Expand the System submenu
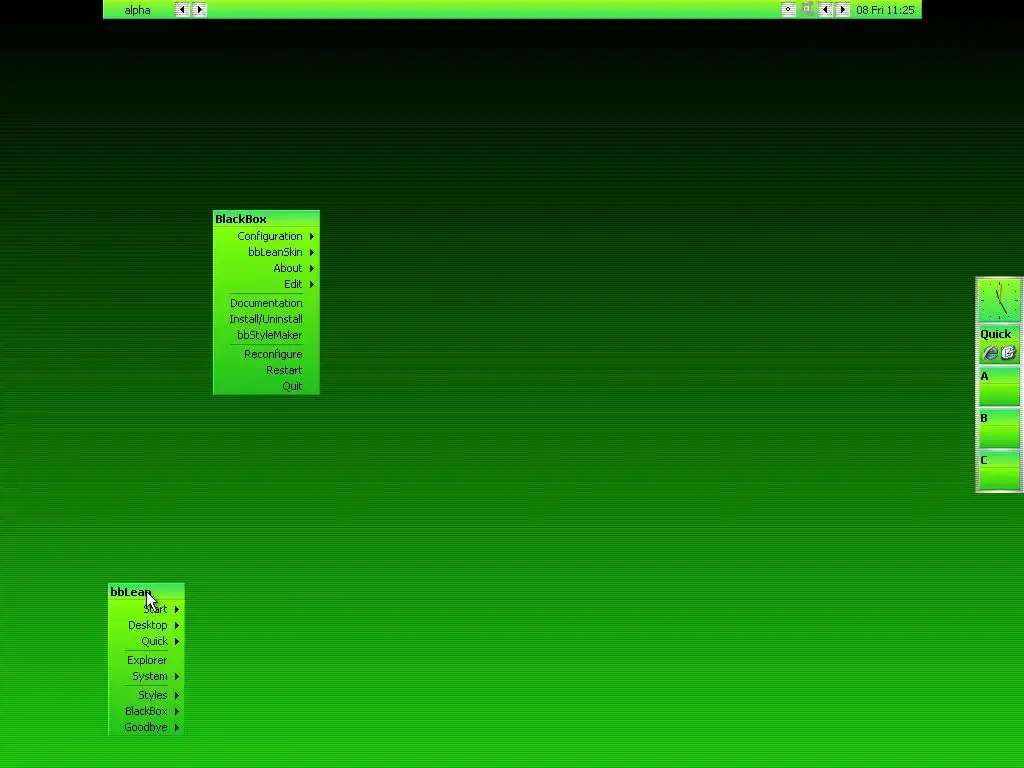 click(x=146, y=676)
